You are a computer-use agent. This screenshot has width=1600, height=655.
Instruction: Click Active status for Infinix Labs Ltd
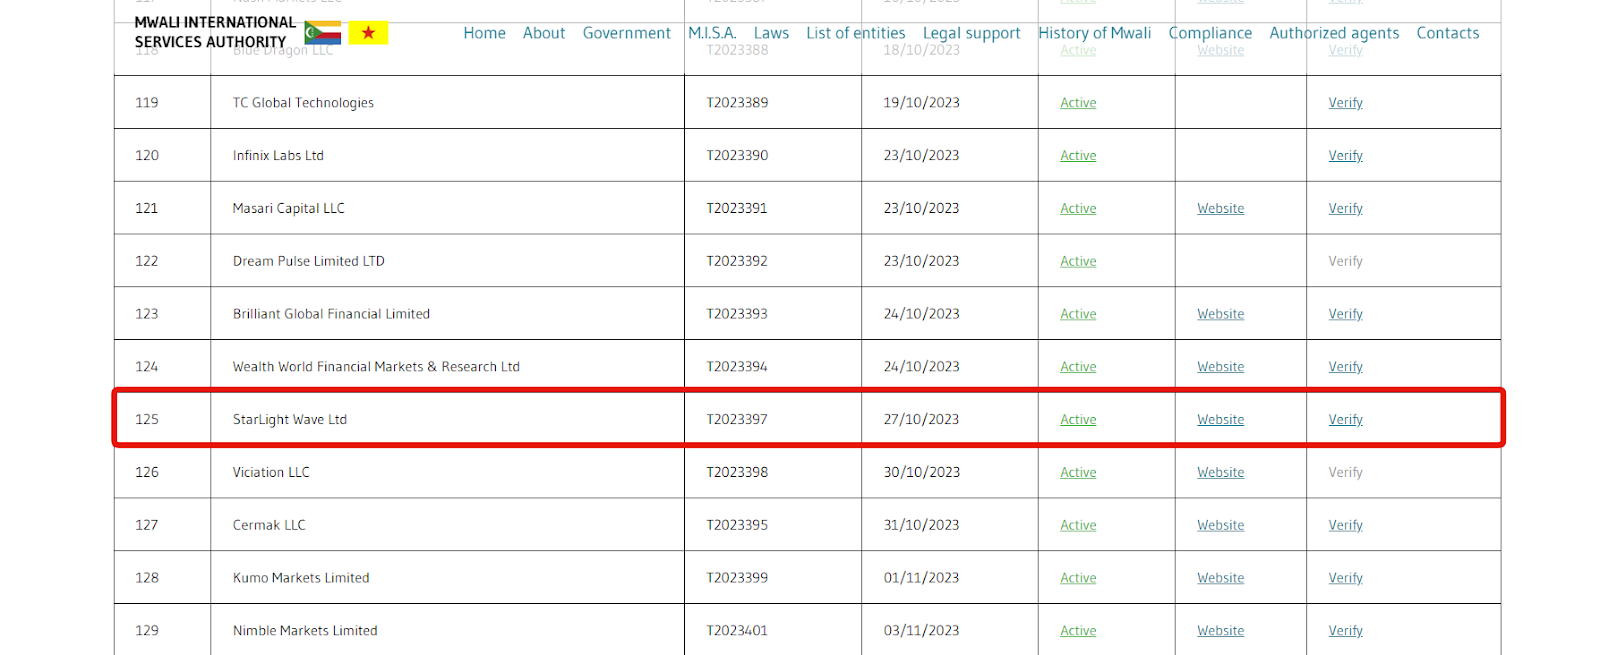pos(1078,156)
